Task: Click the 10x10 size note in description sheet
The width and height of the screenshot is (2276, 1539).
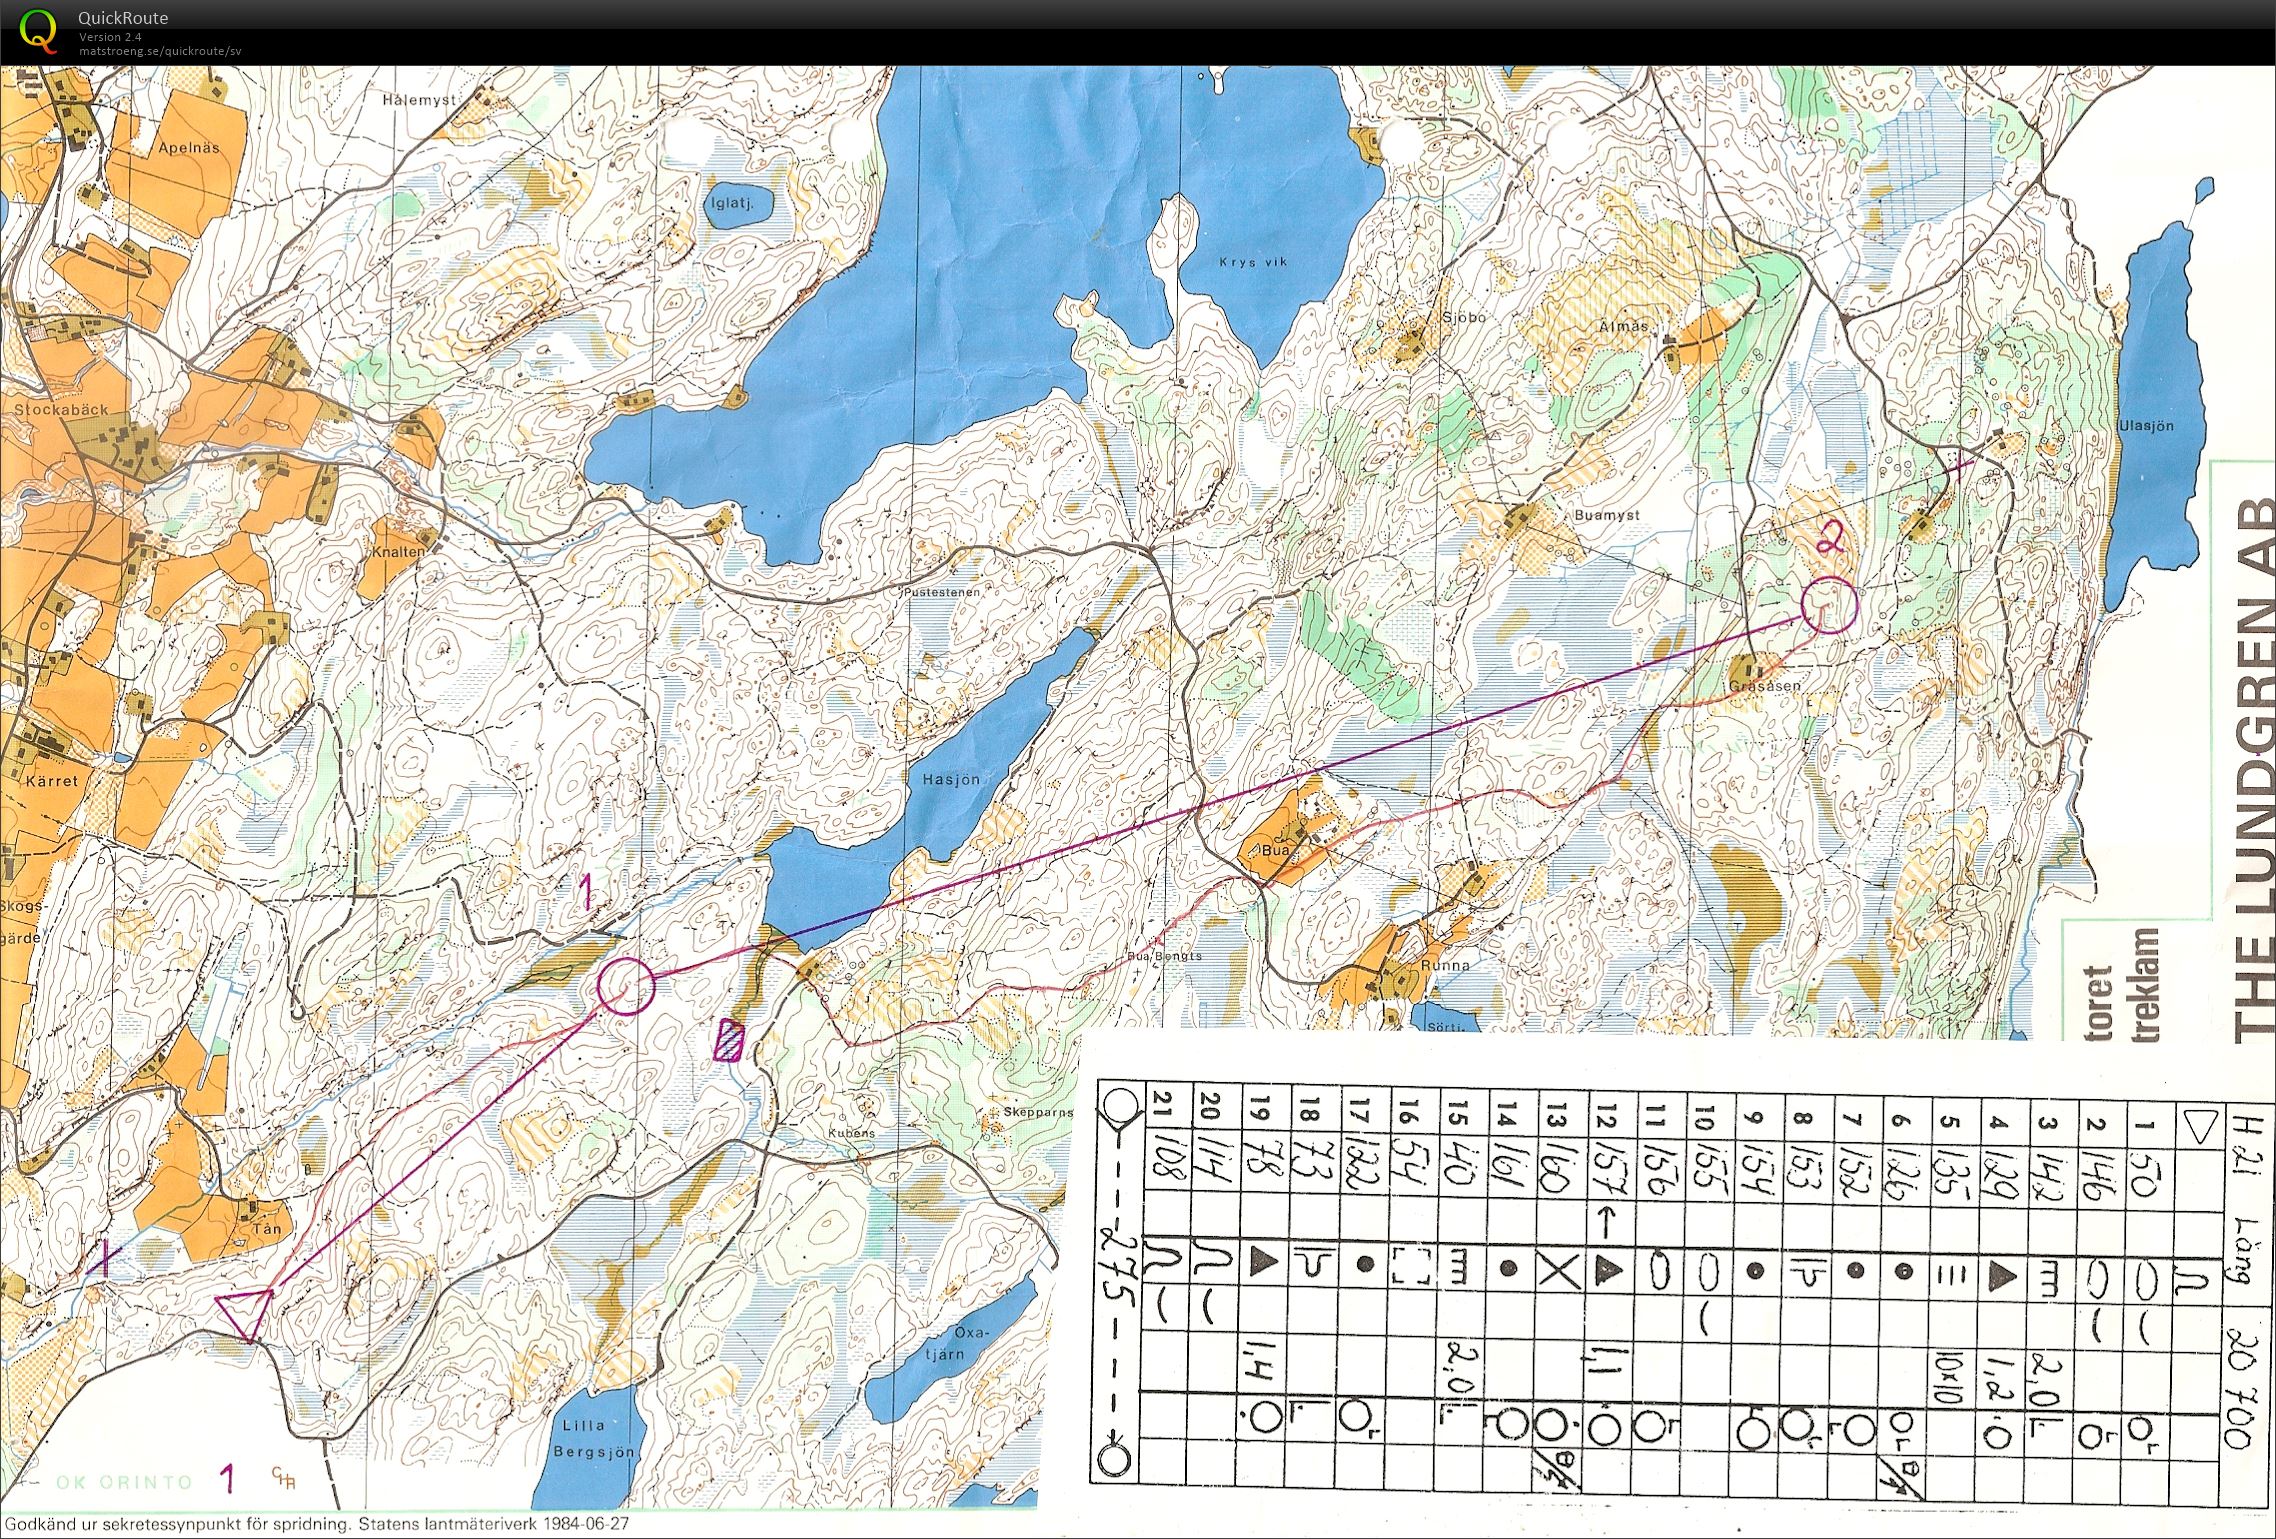Action: 1949,1378
